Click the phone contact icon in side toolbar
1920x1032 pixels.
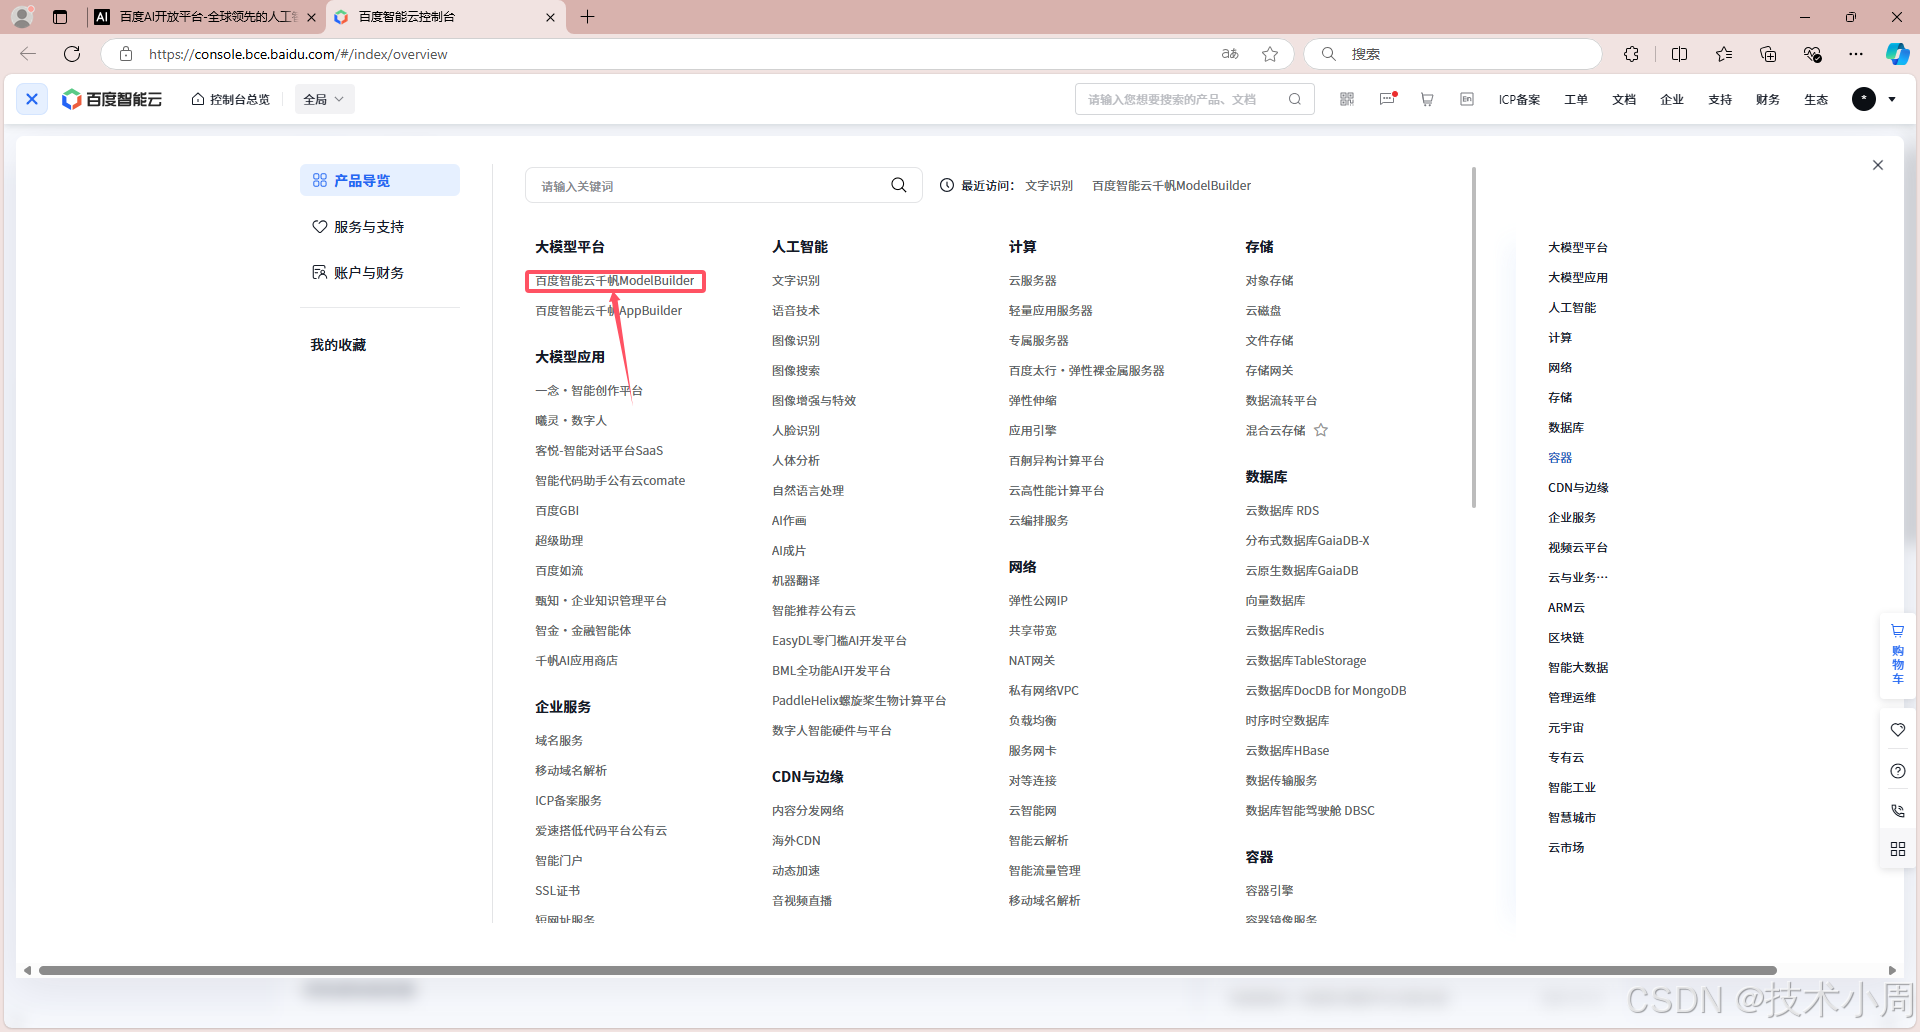[1897, 811]
